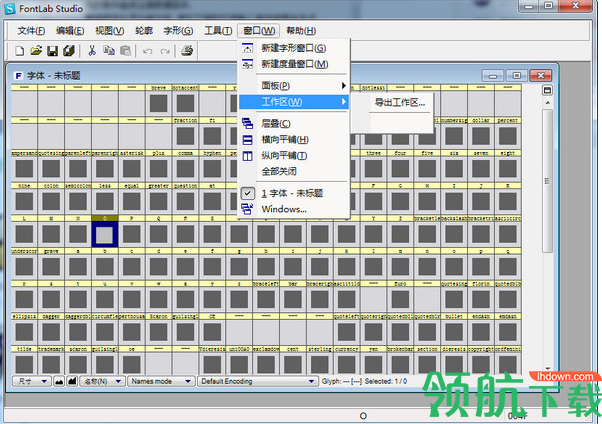The image size is (602, 424).
Task: Click the Save floppy disk icon
Action: pos(52,51)
